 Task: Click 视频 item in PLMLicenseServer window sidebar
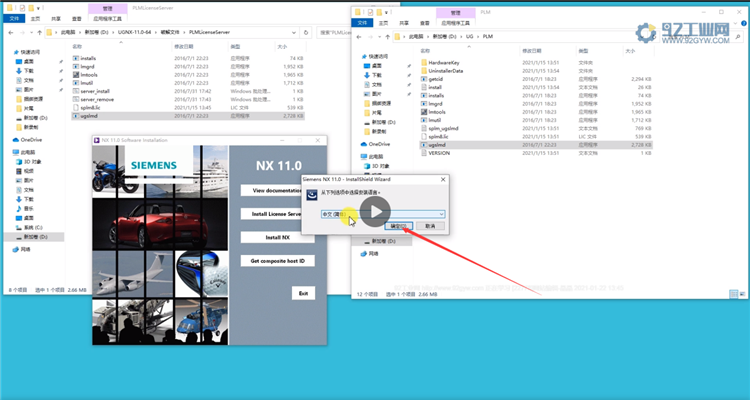29,171
